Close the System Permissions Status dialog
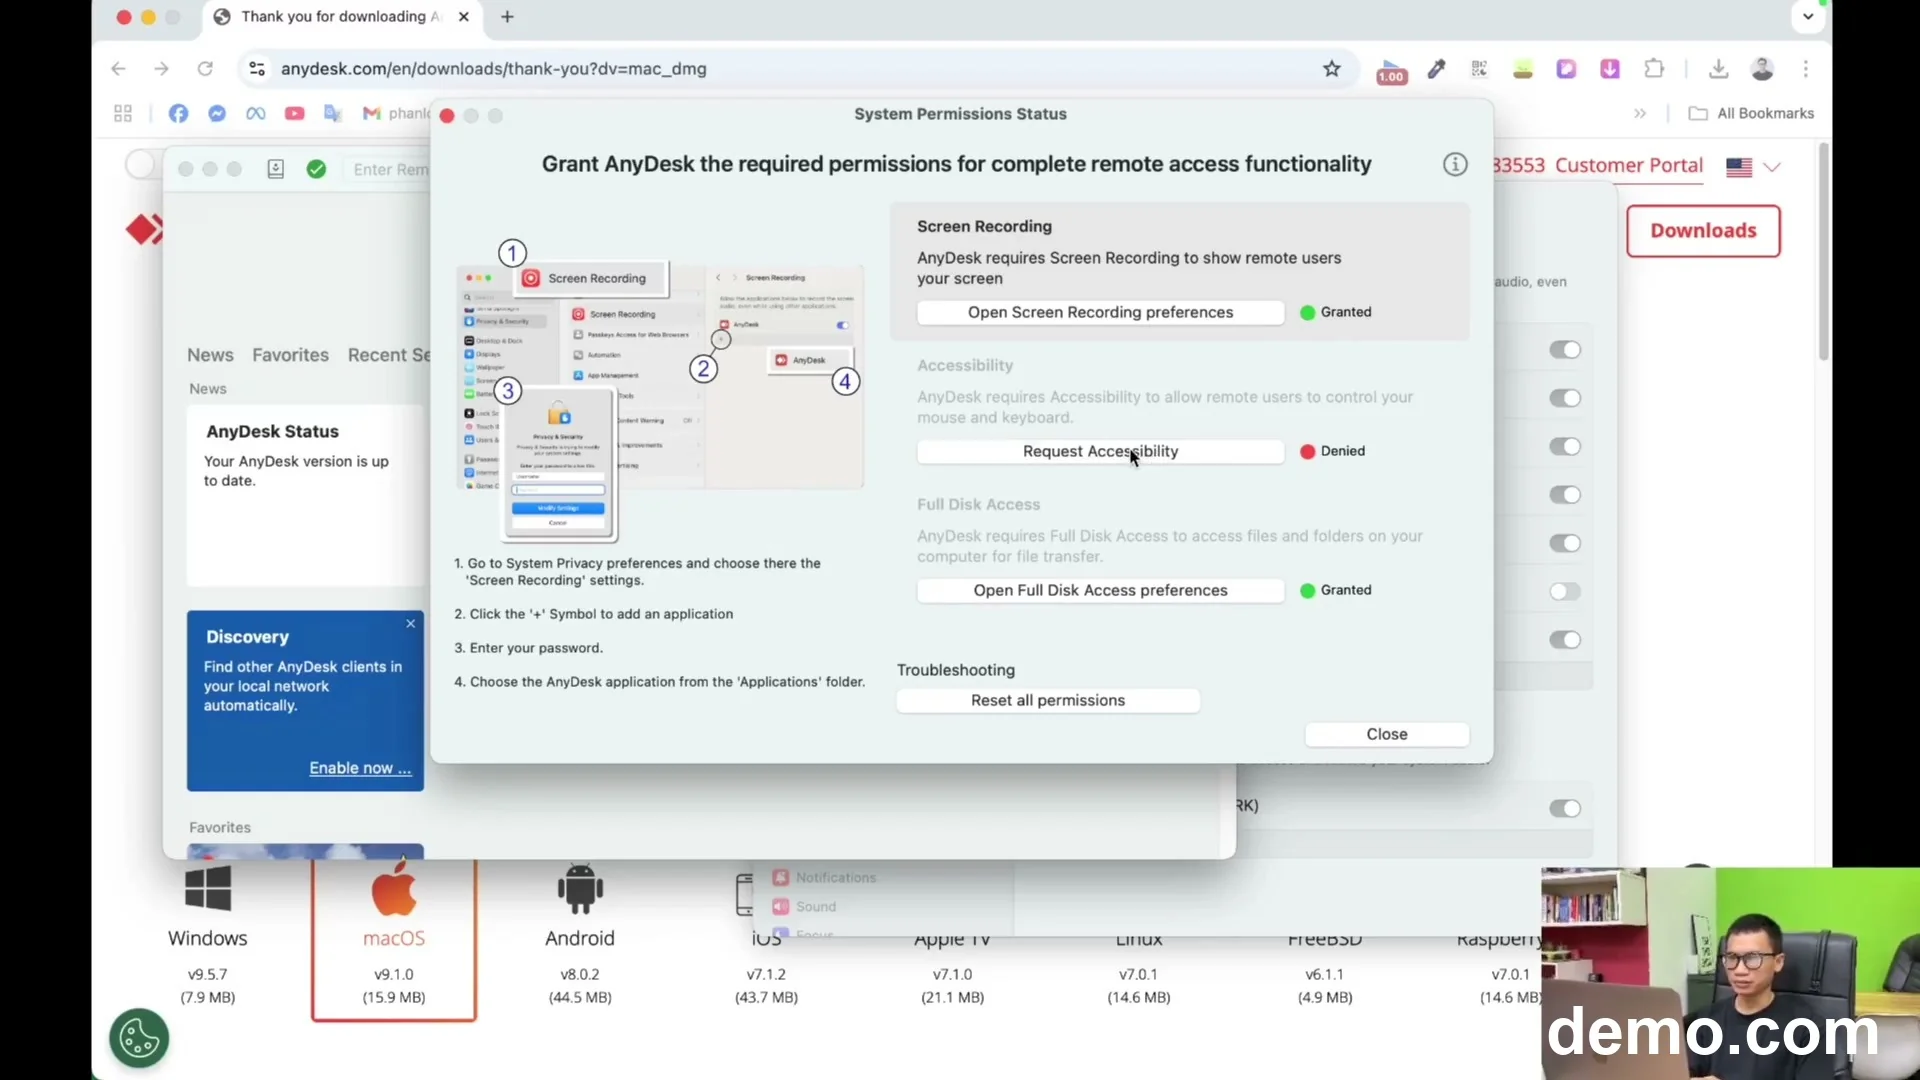The height and width of the screenshot is (1080, 1920). click(1387, 734)
